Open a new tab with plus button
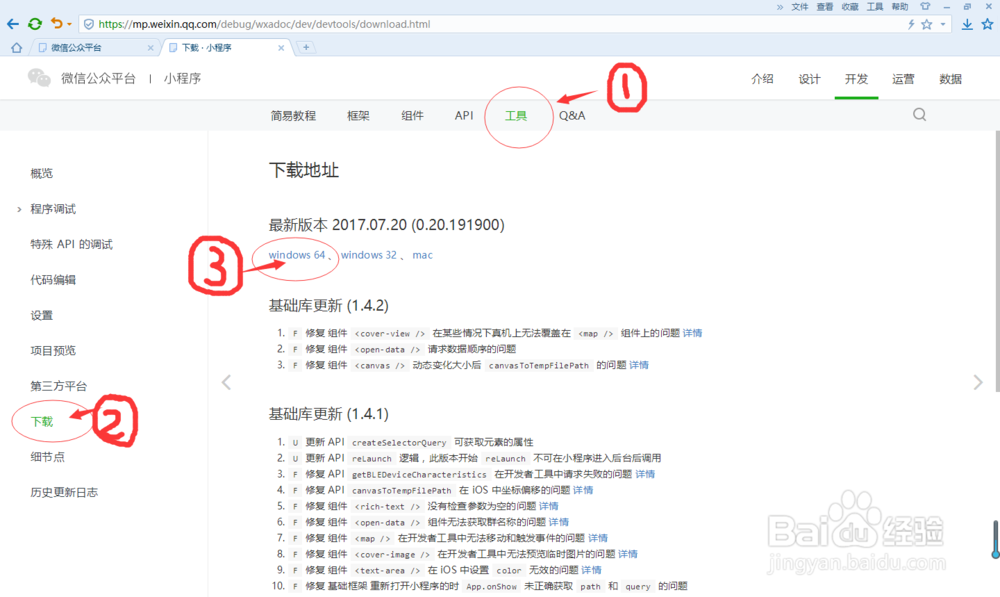This screenshot has width=1000, height=597. (x=306, y=47)
